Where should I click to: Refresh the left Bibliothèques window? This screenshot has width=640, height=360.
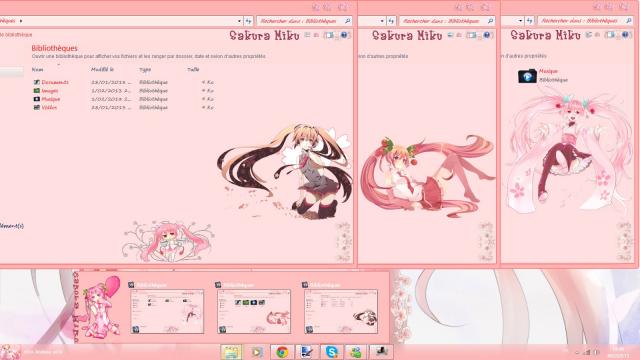(x=248, y=21)
